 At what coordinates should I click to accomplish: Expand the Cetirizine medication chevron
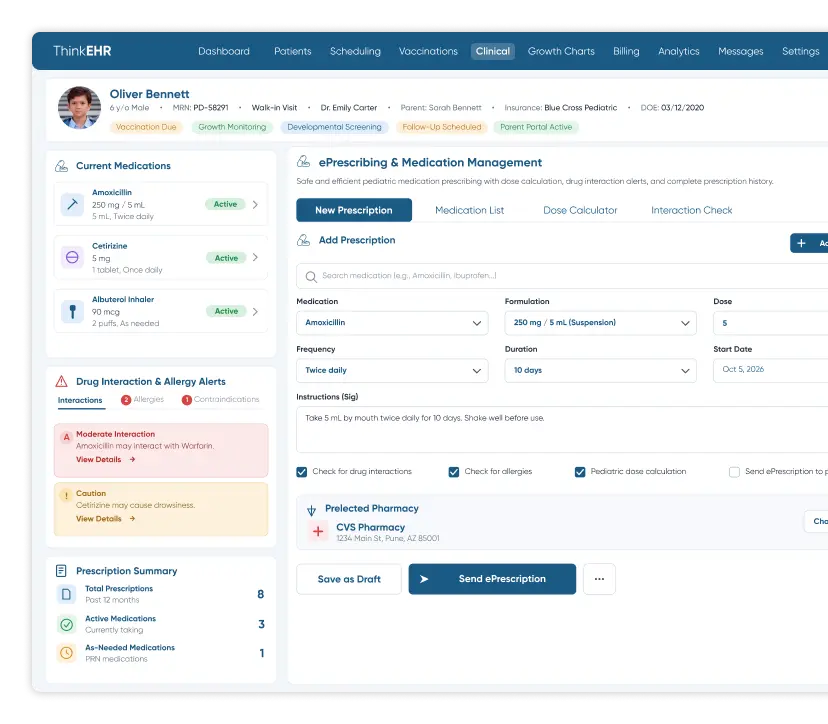pos(255,258)
